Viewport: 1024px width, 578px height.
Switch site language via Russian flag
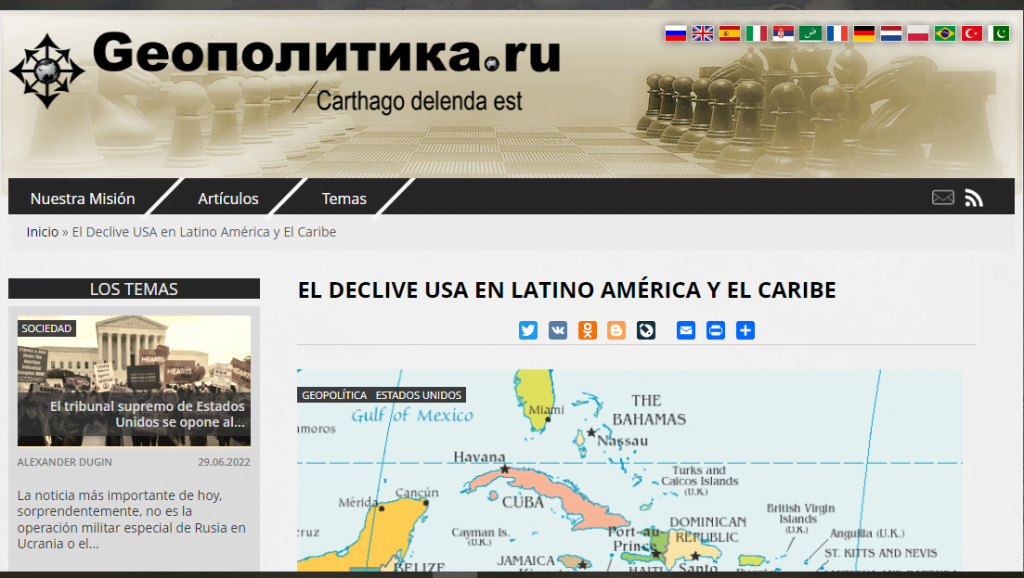click(675, 33)
